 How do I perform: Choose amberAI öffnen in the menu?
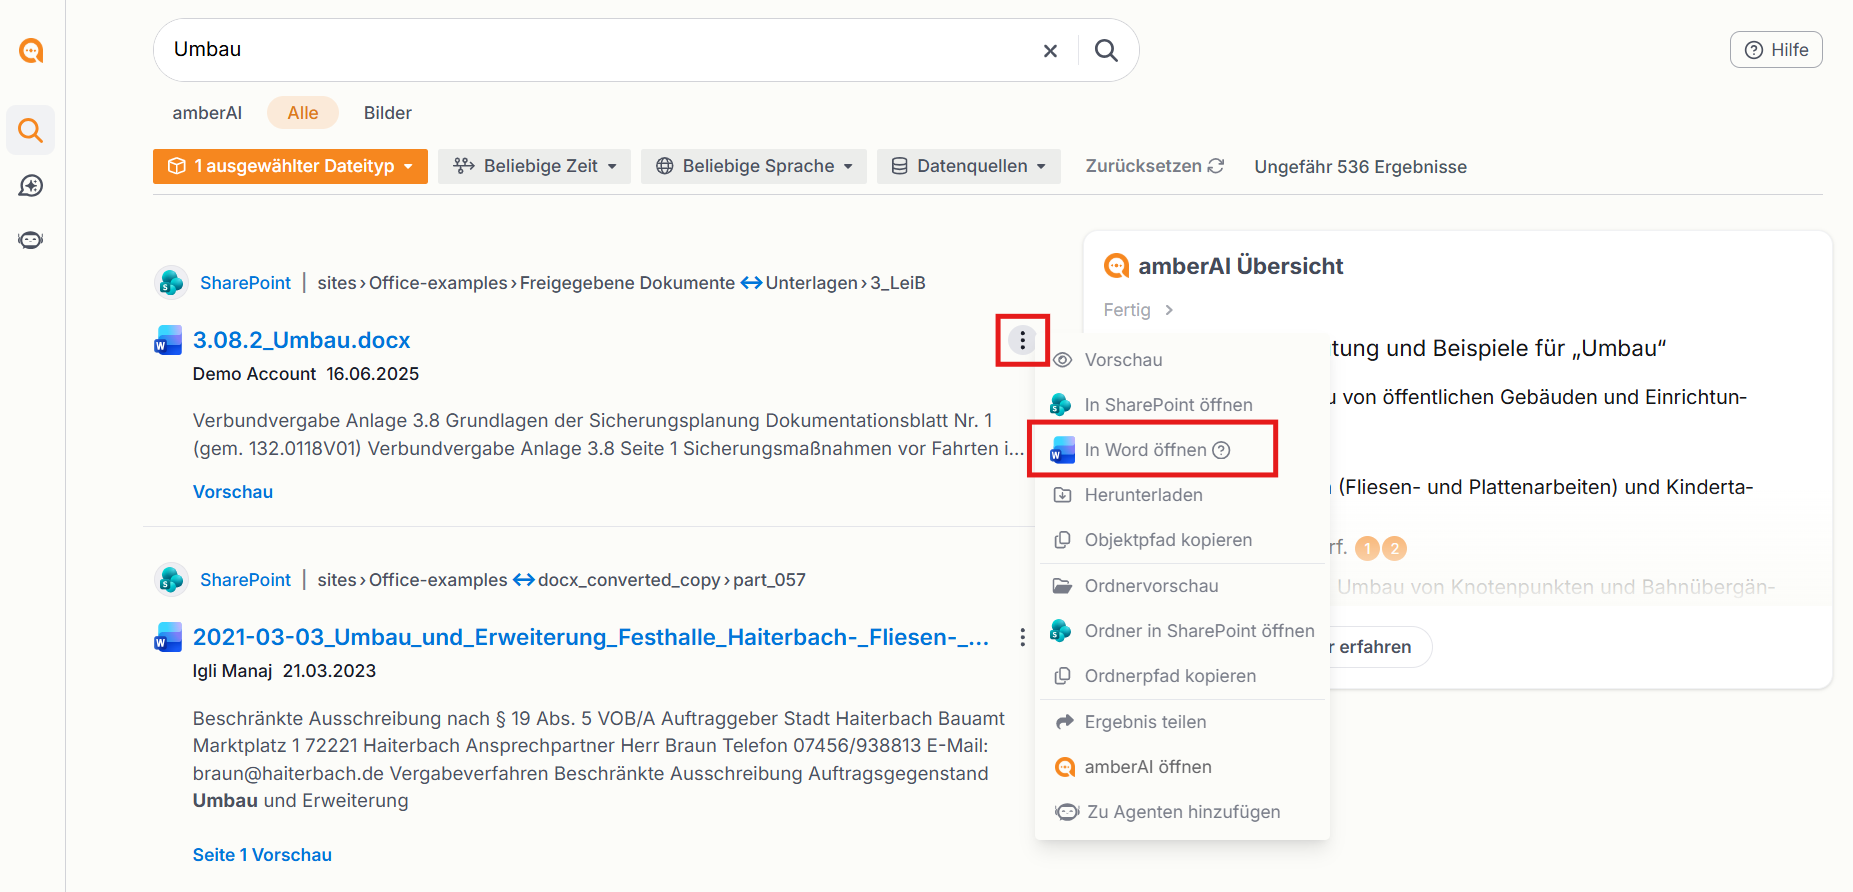pos(1182,767)
